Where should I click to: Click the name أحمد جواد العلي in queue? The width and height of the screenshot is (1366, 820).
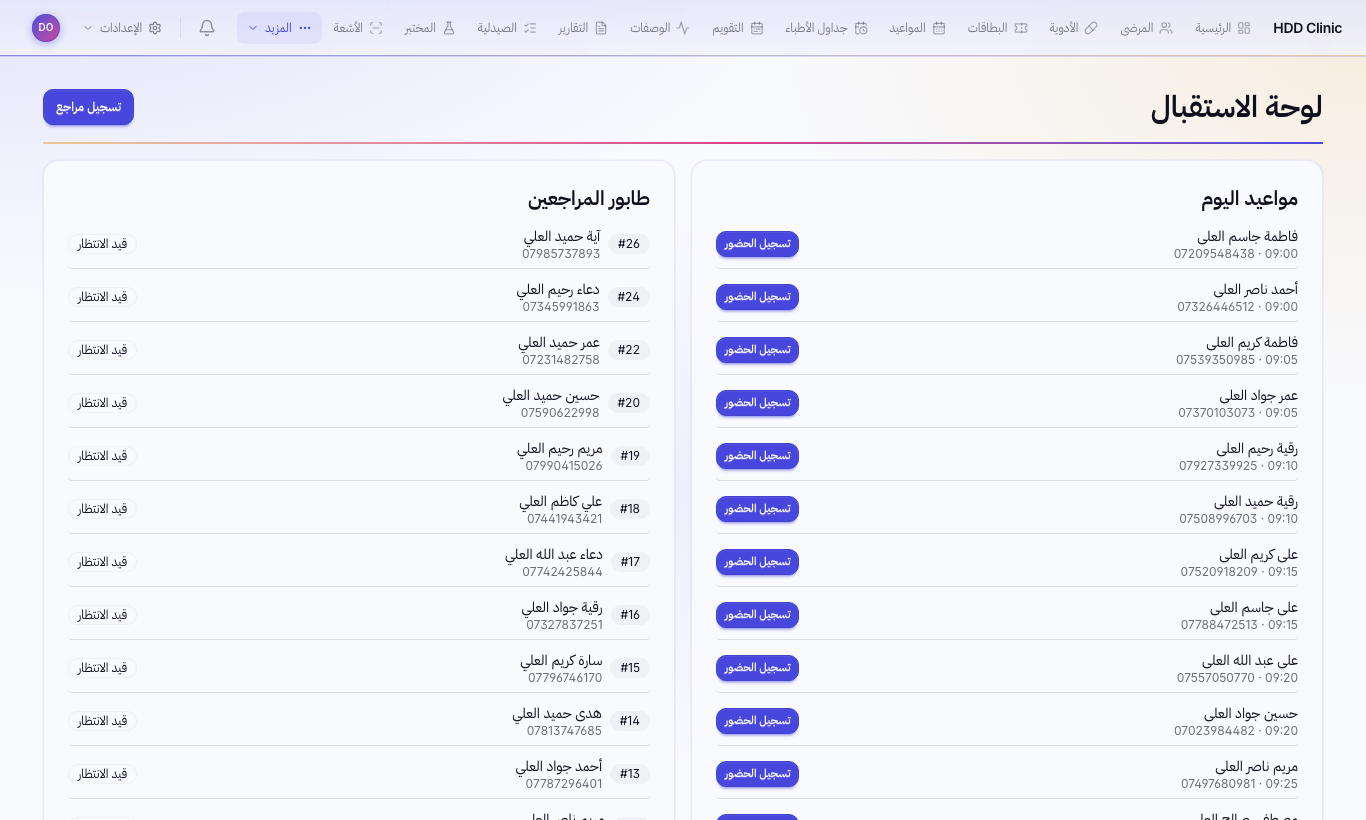point(559,767)
